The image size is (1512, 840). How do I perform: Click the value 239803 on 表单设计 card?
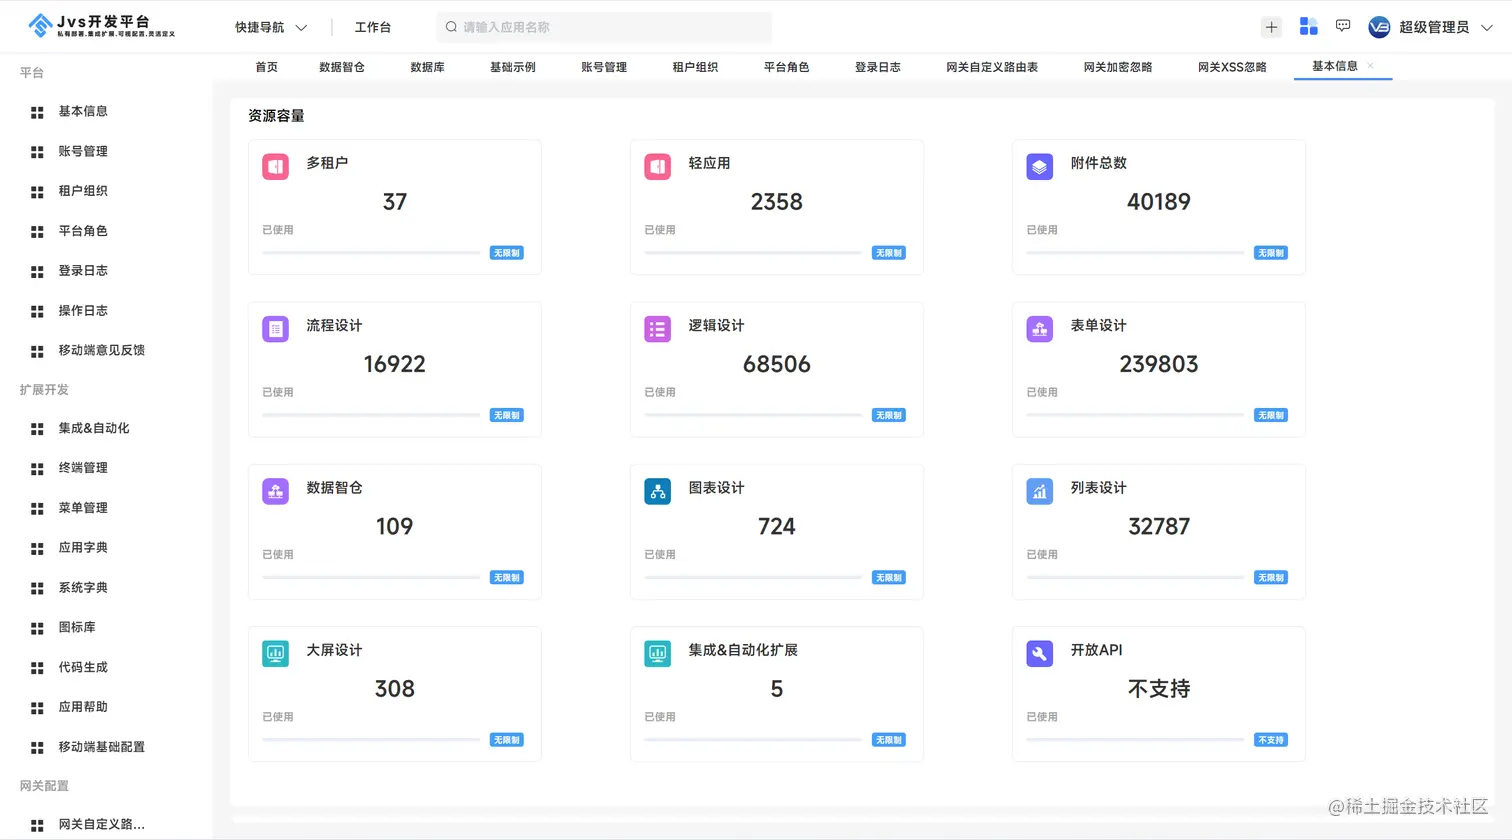coord(1159,364)
